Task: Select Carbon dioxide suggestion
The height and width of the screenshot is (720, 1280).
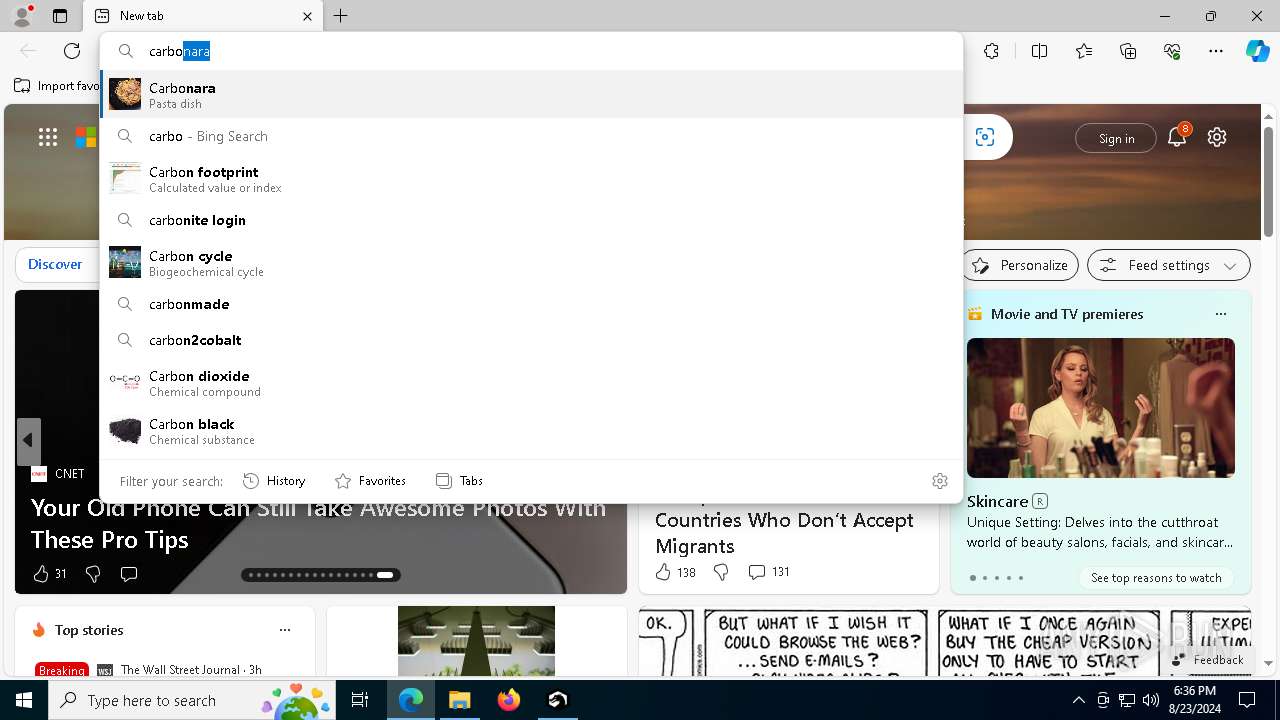Action: 531,383
